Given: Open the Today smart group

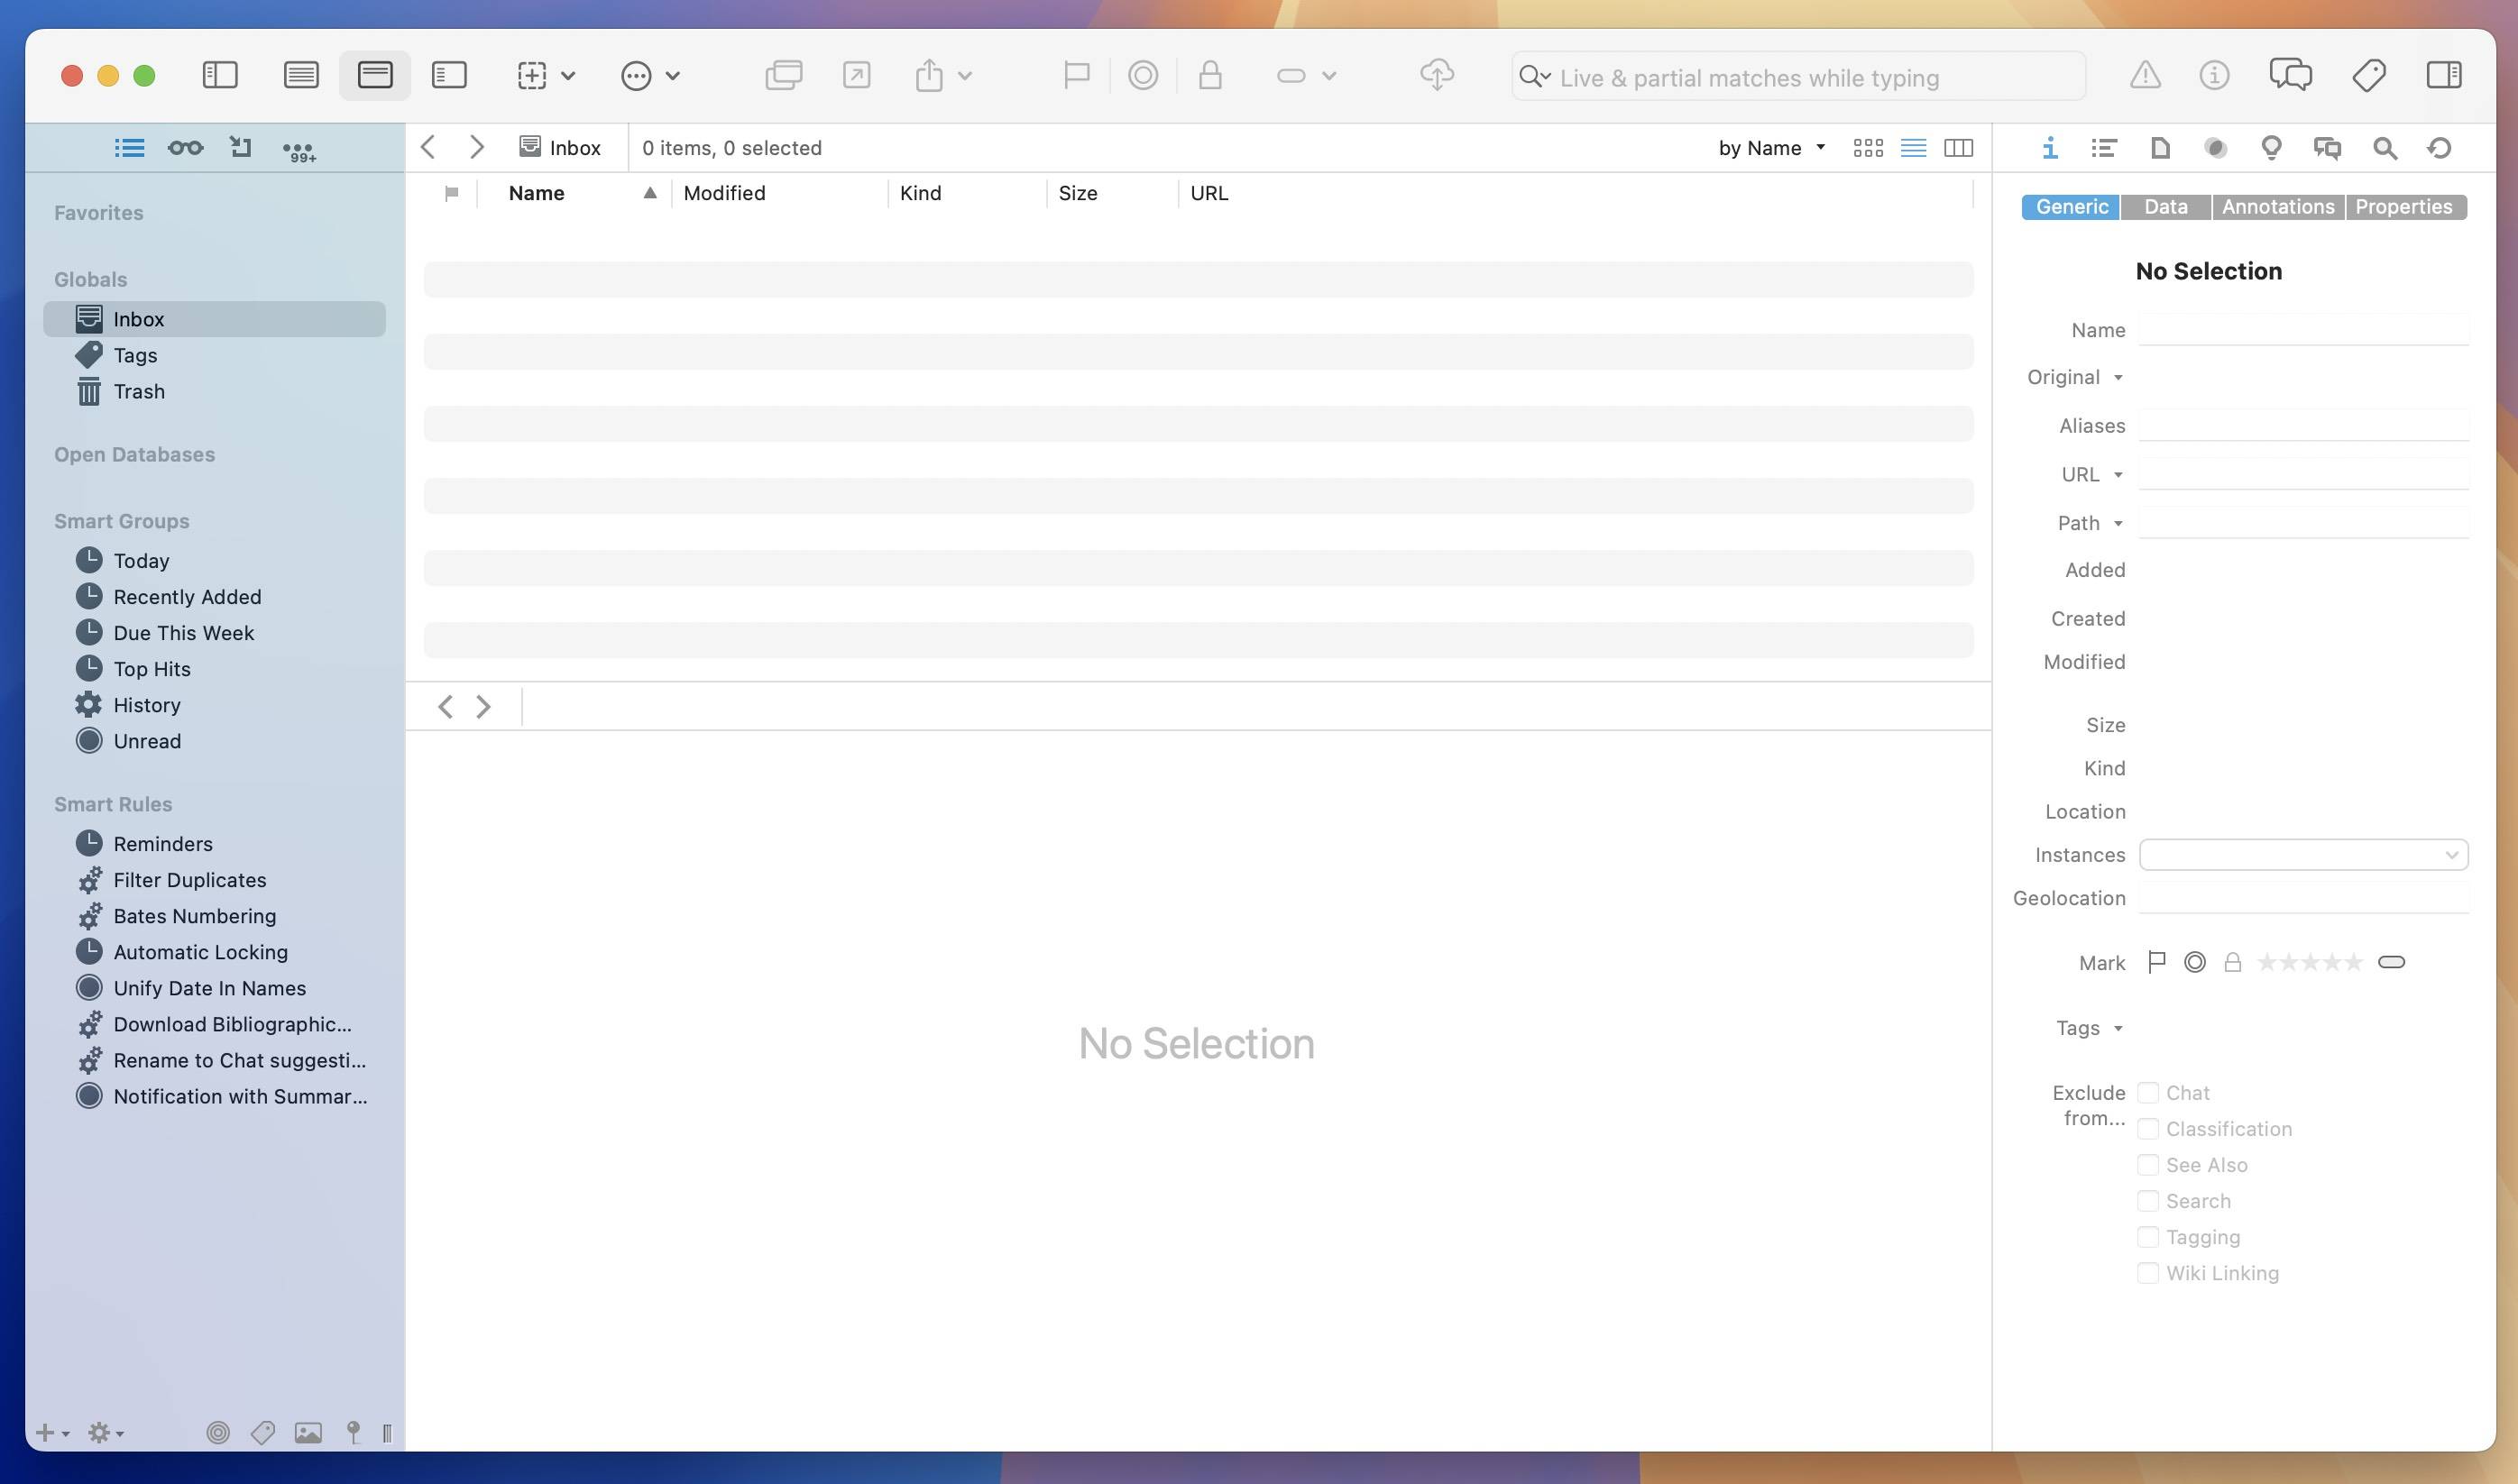Looking at the screenshot, I should coord(141,560).
